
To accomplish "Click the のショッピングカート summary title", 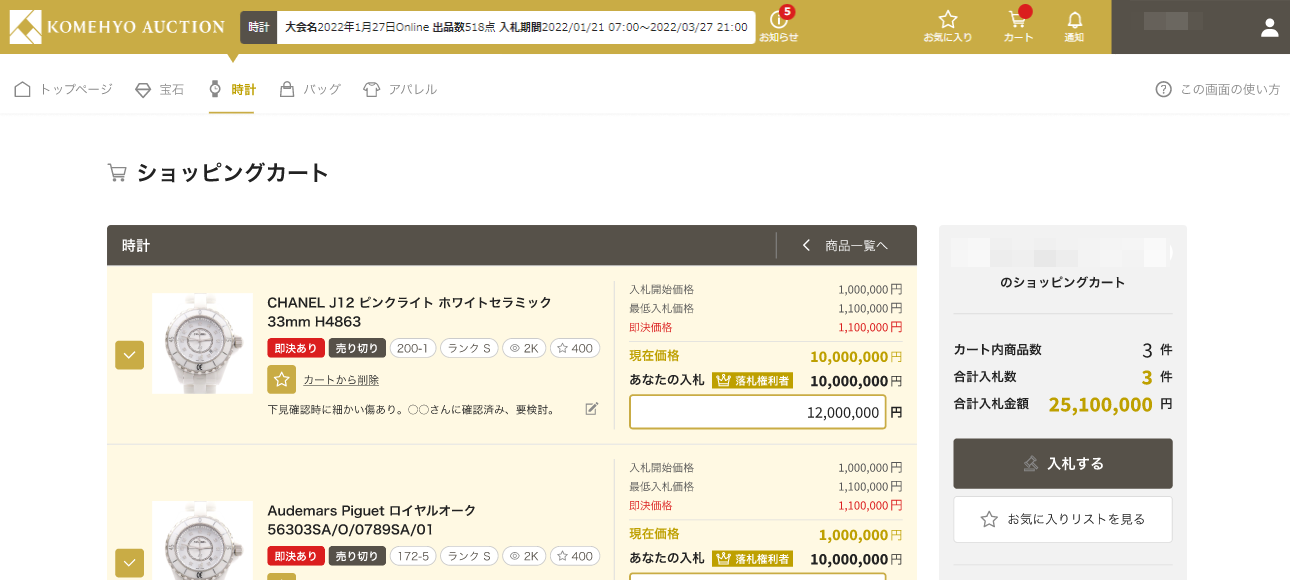I will [x=1063, y=283].
